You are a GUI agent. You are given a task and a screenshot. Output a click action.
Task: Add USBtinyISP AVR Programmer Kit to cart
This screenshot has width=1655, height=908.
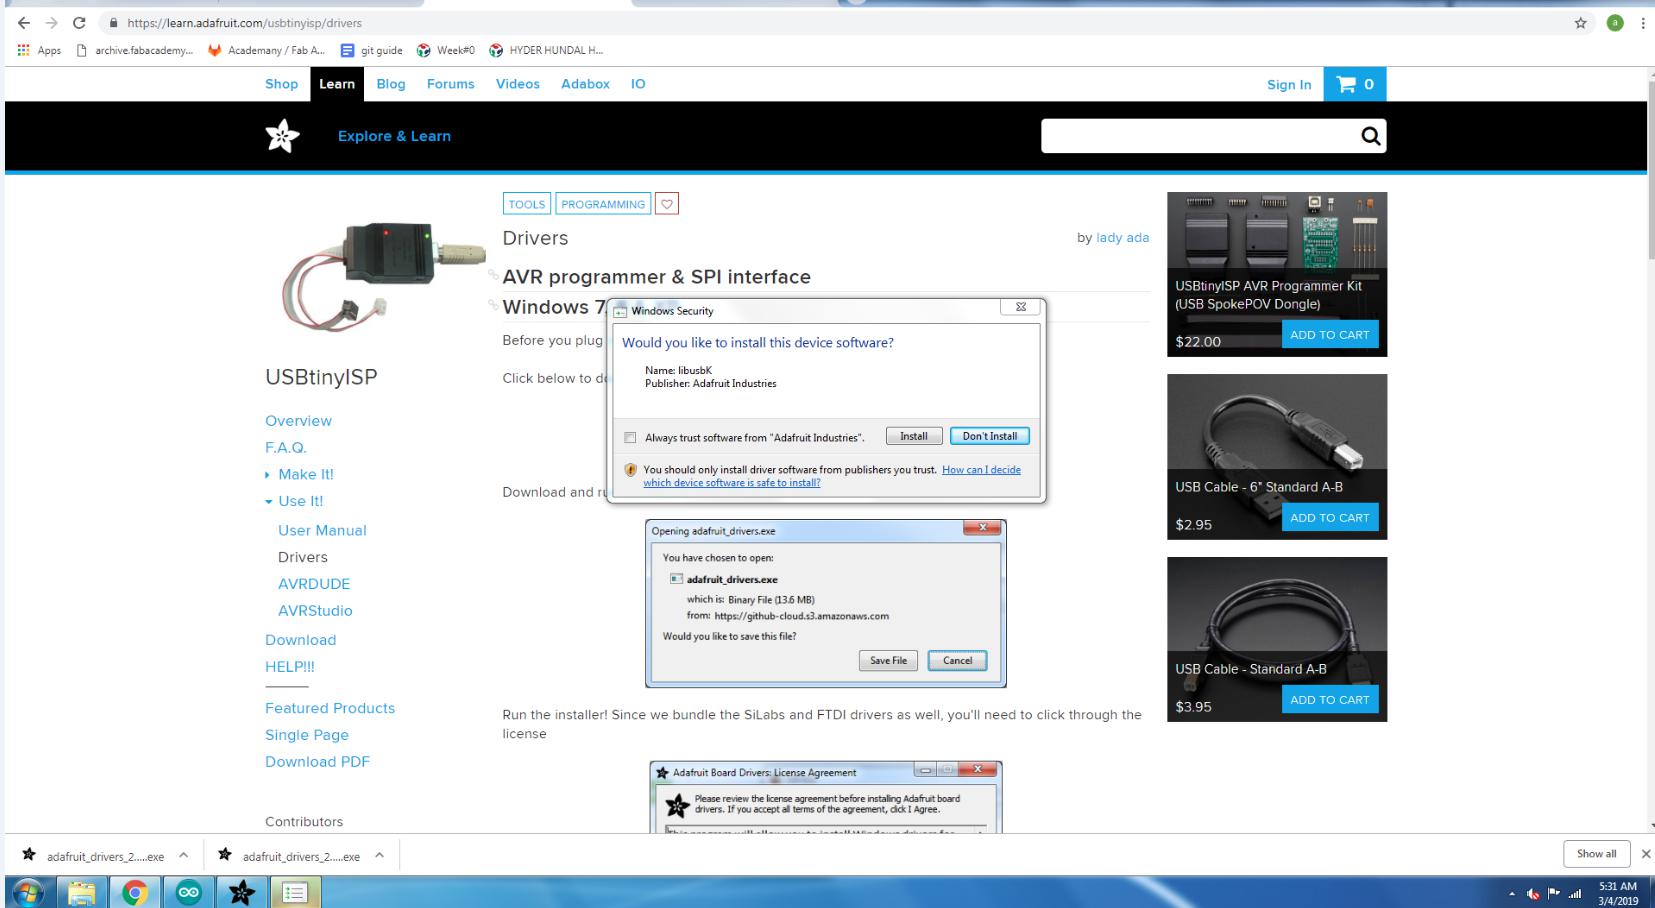click(x=1329, y=335)
